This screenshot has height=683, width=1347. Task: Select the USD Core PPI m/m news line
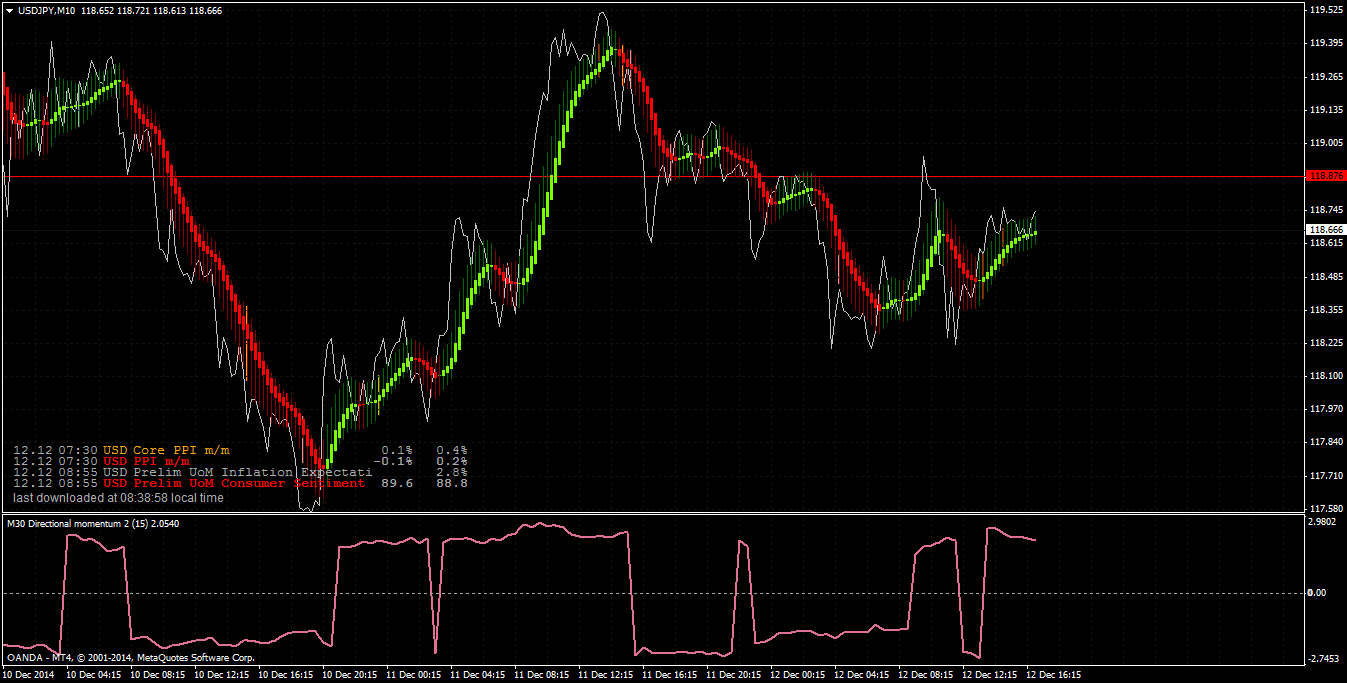pos(240,450)
